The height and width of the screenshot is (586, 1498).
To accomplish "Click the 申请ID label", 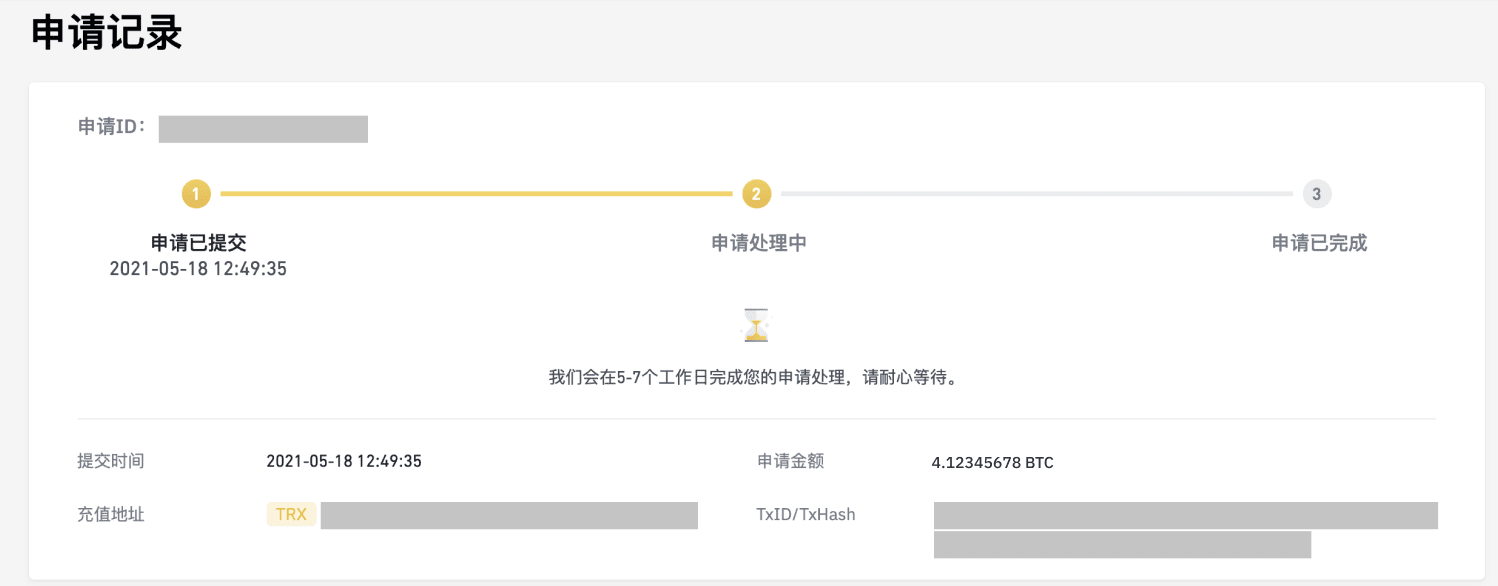I will pyautogui.click(x=113, y=127).
